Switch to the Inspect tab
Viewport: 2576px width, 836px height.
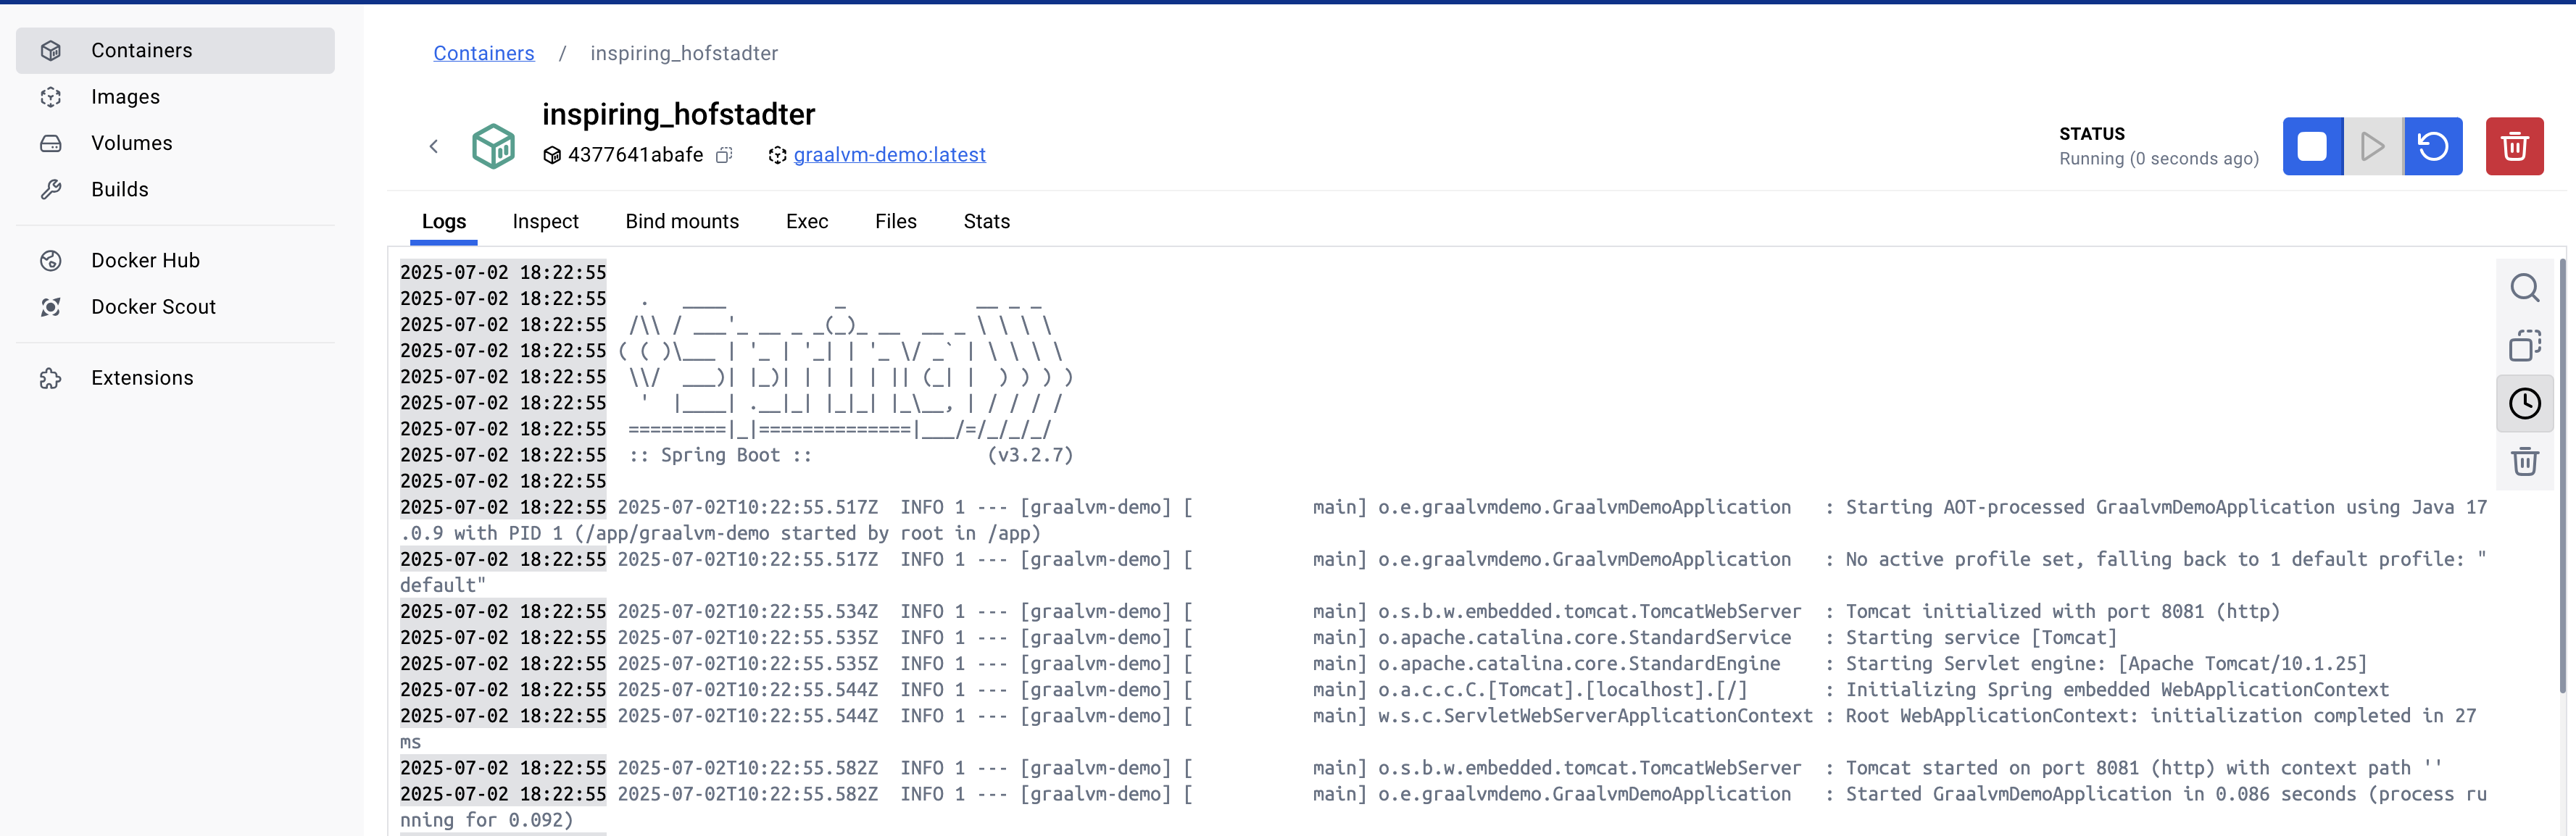click(x=545, y=221)
